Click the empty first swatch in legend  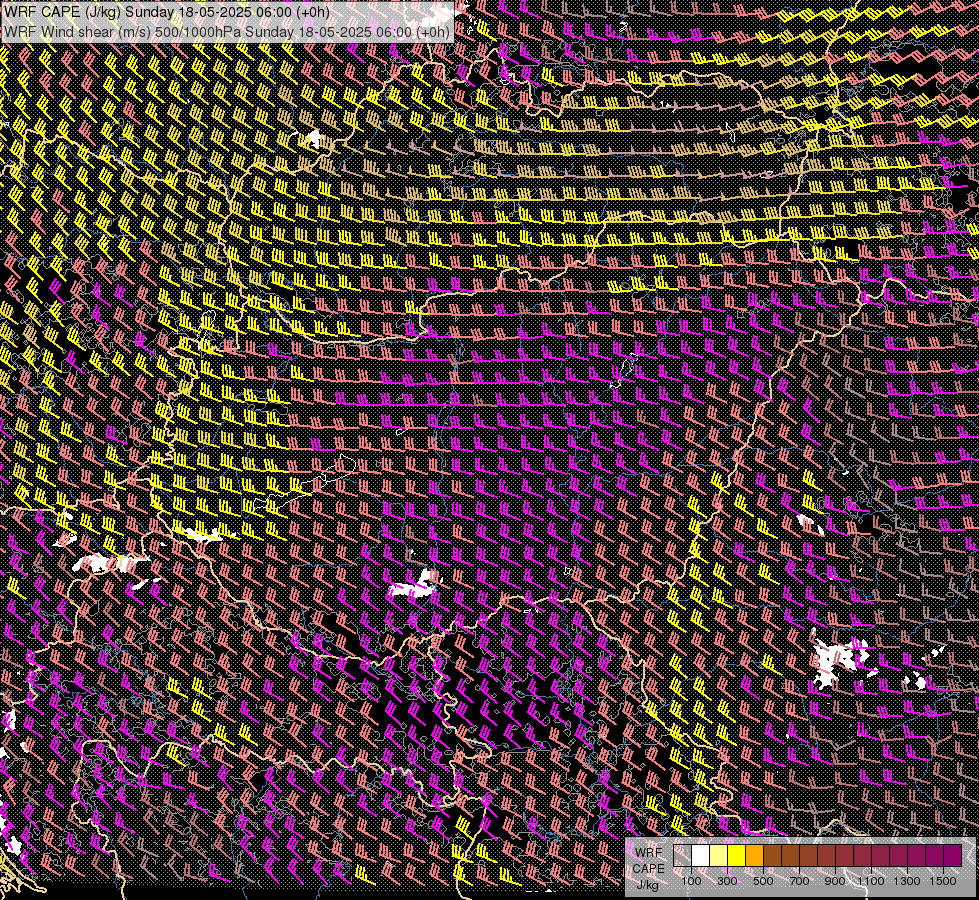pos(682,856)
